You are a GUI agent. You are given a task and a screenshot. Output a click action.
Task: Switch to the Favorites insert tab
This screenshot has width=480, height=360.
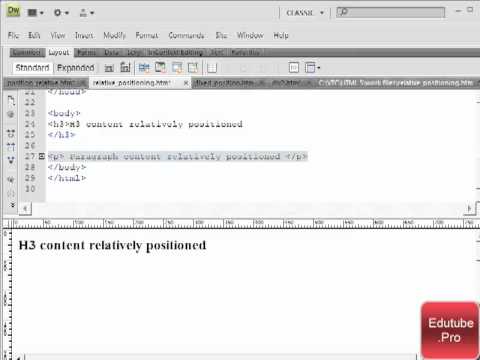pos(245,52)
